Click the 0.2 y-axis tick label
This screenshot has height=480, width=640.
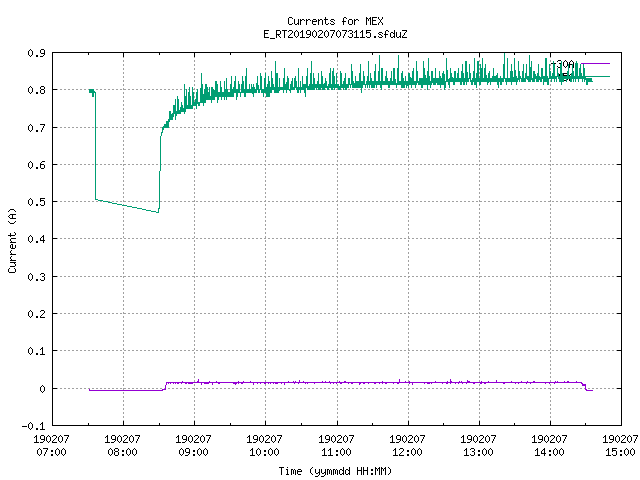(x=37, y=314)
